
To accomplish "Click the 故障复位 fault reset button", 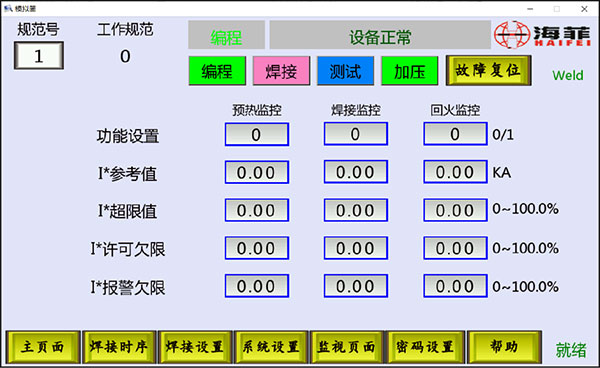I will tap(488, 70).
